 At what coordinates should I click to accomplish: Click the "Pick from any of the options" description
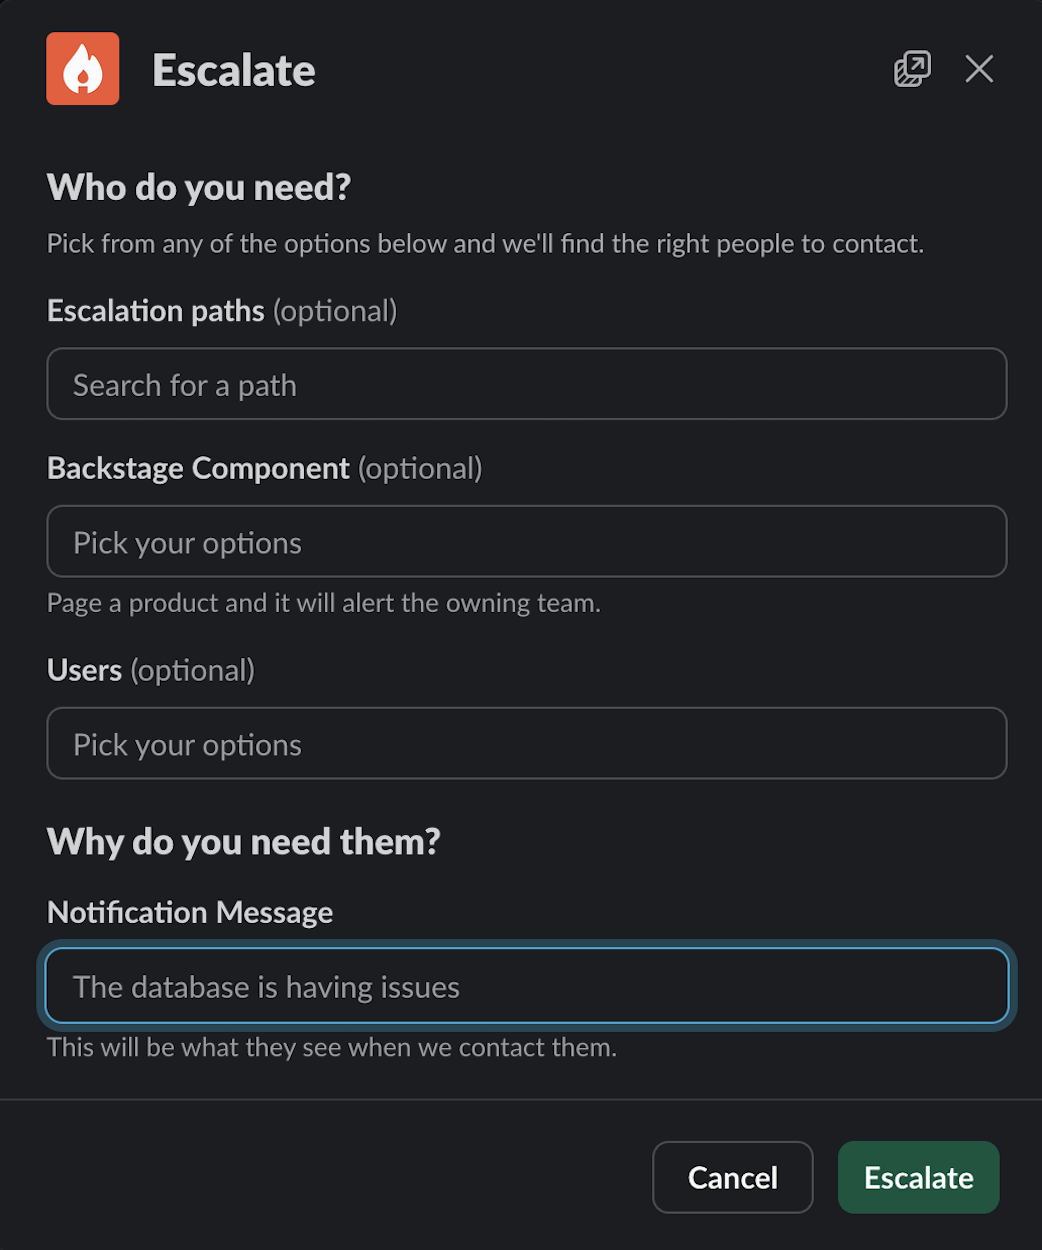click(x=485, y=244)
